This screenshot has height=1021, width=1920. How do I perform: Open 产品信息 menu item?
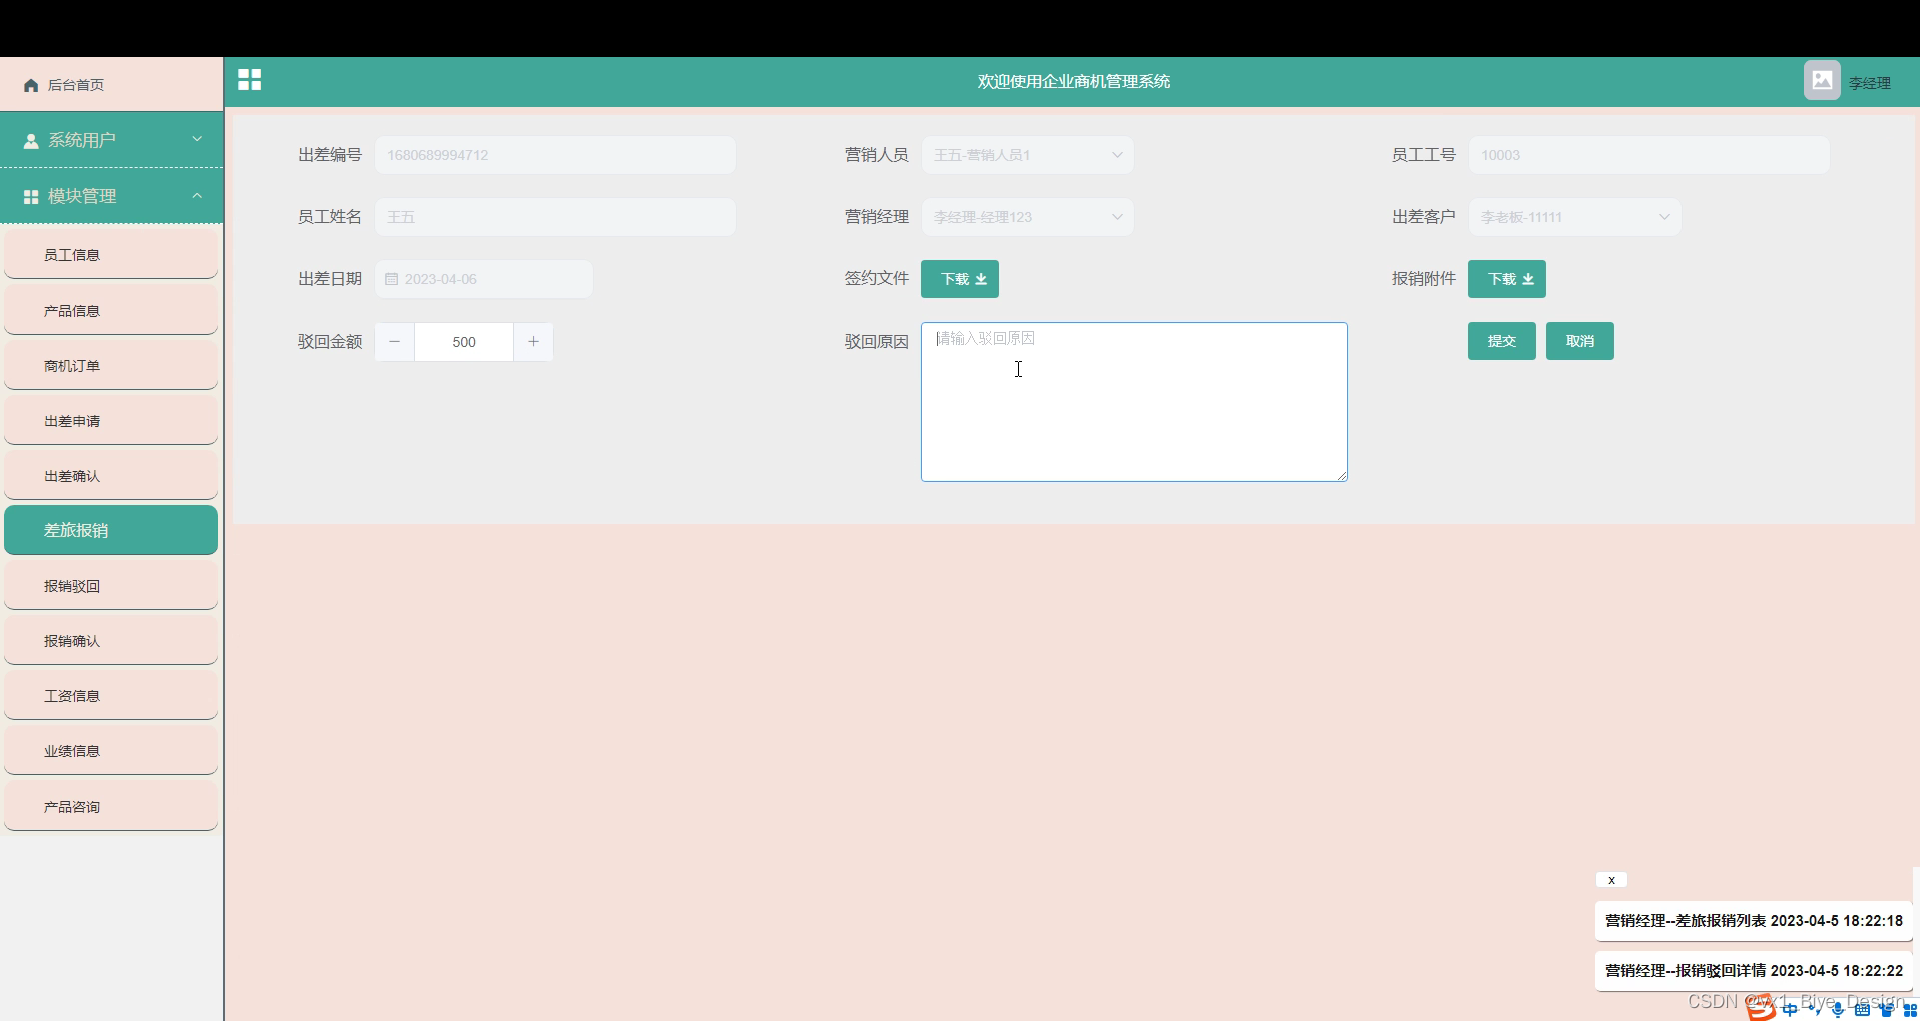(111, 311)
